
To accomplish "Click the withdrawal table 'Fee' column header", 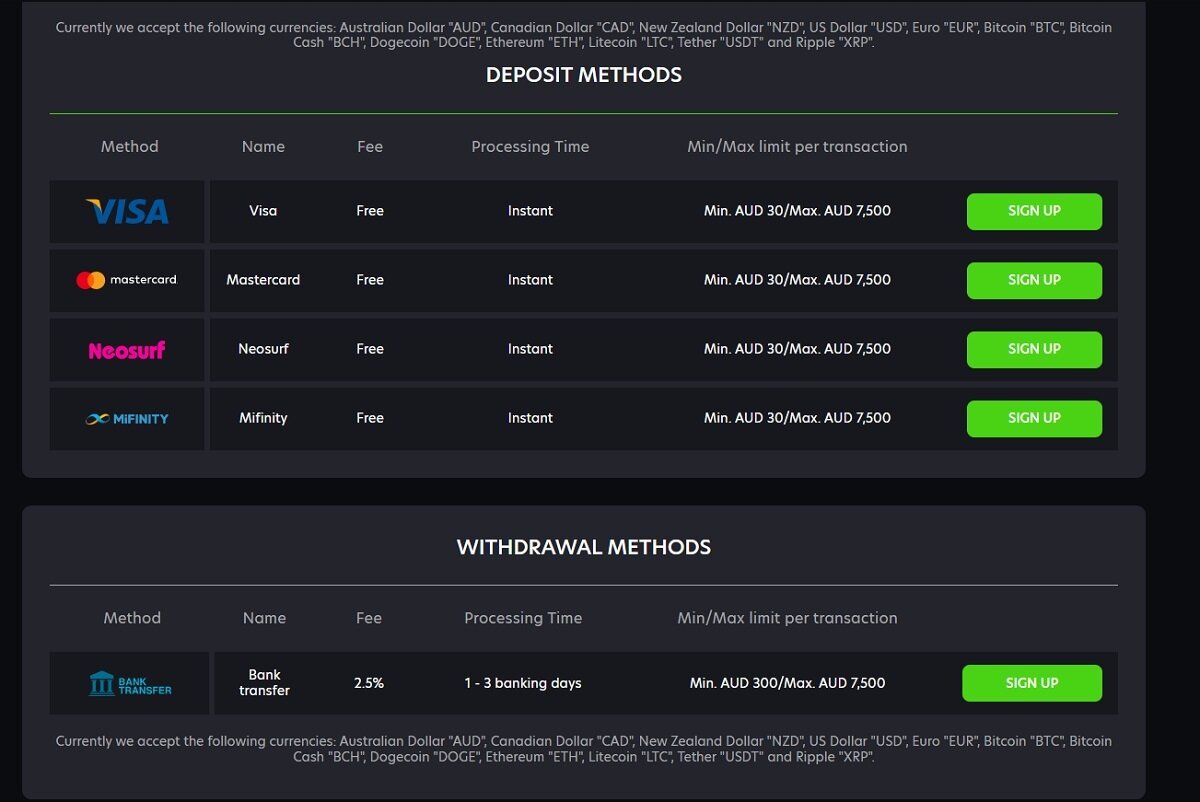I will pos(369,618).
